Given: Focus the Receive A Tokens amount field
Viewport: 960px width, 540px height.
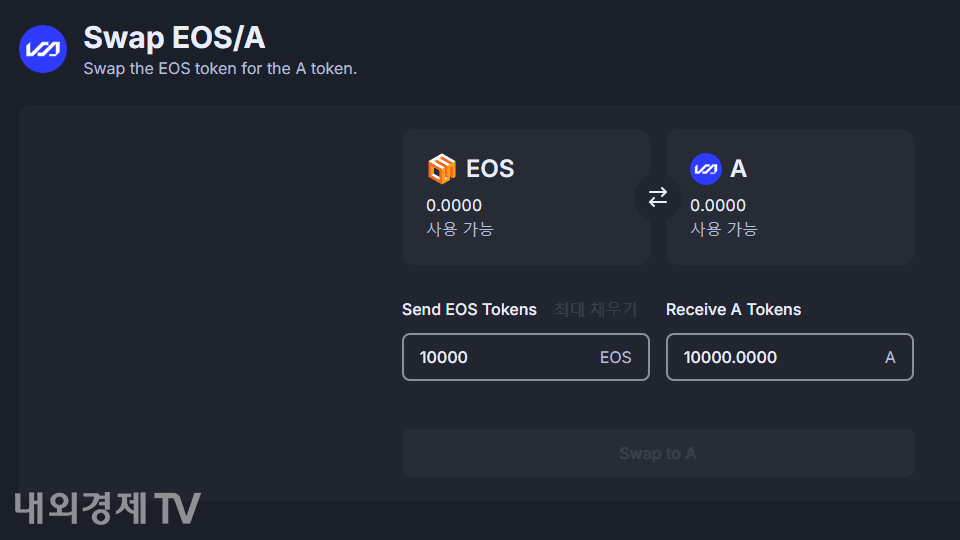Looking at the screenshot, I should click(x=770, y=357).
